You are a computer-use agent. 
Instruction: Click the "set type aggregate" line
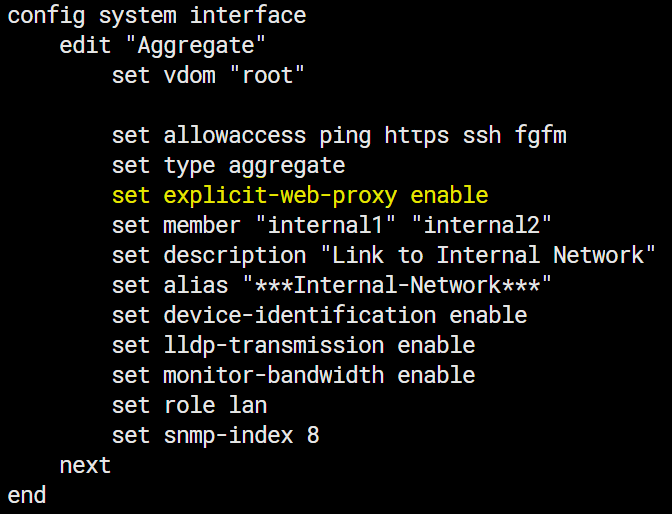pos(228,165)
